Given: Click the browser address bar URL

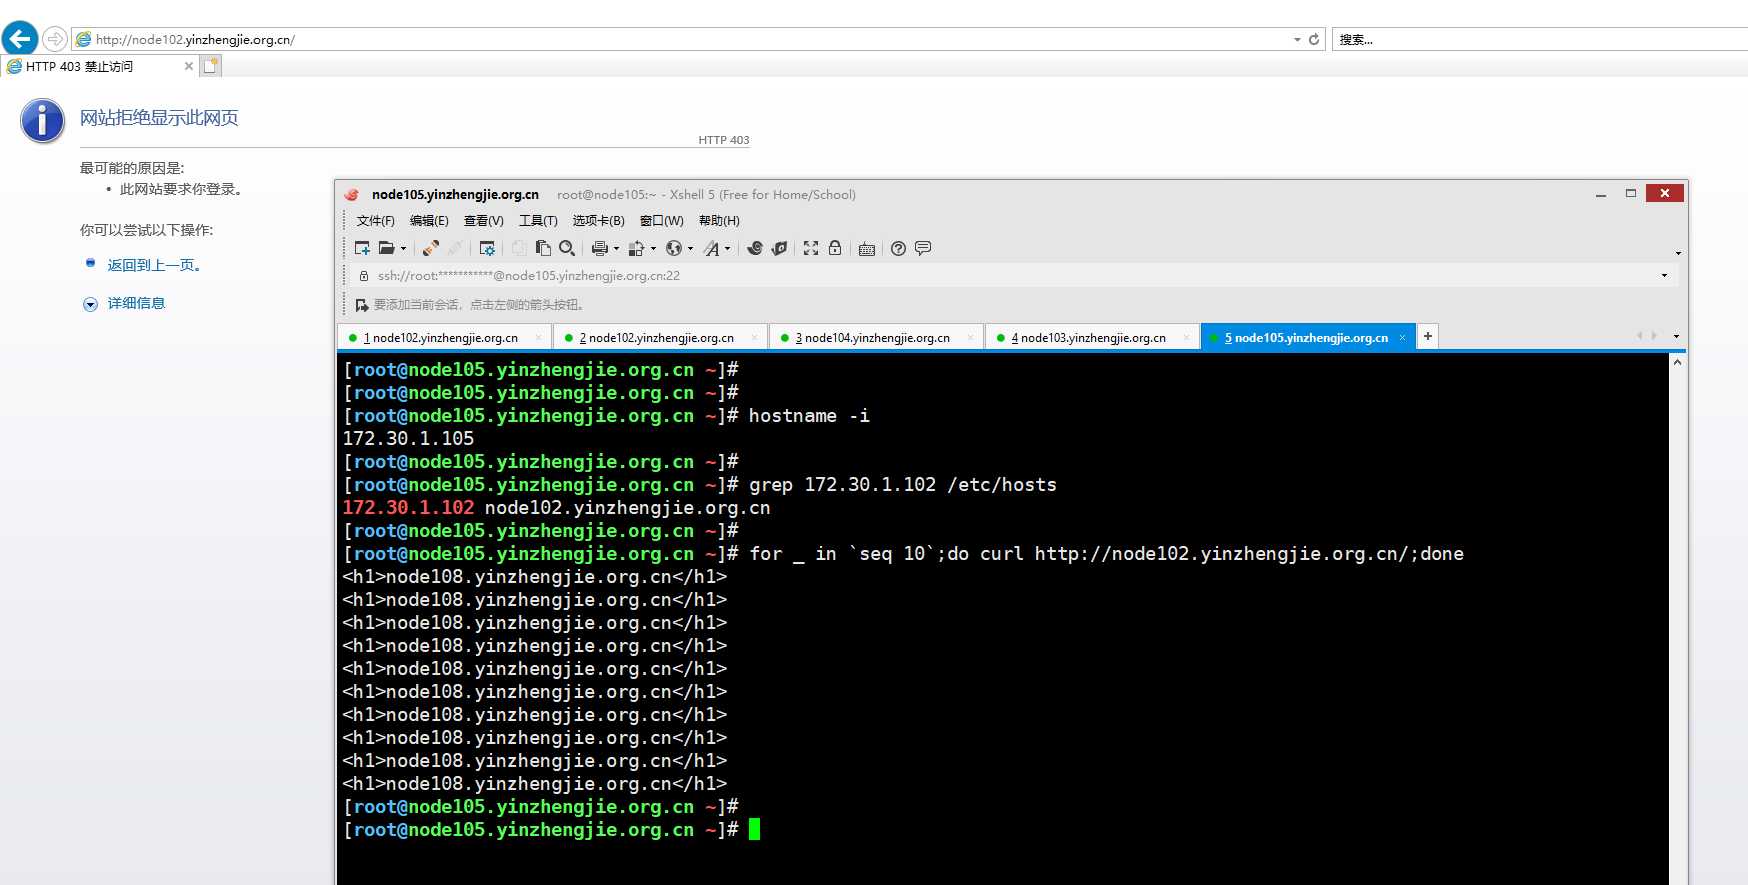Looking at the screenshot, I should pyautogui.click(x=195, y=40).
